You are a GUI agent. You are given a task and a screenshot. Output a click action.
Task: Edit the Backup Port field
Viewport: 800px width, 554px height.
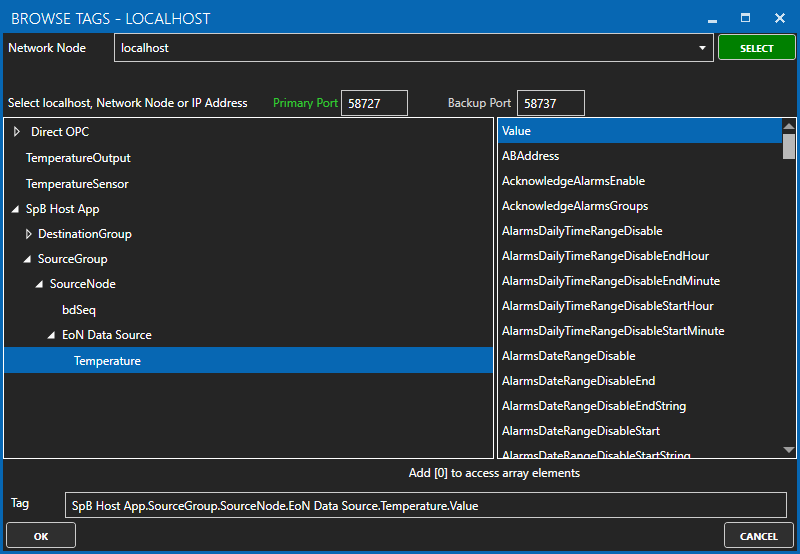click(551, 103)
